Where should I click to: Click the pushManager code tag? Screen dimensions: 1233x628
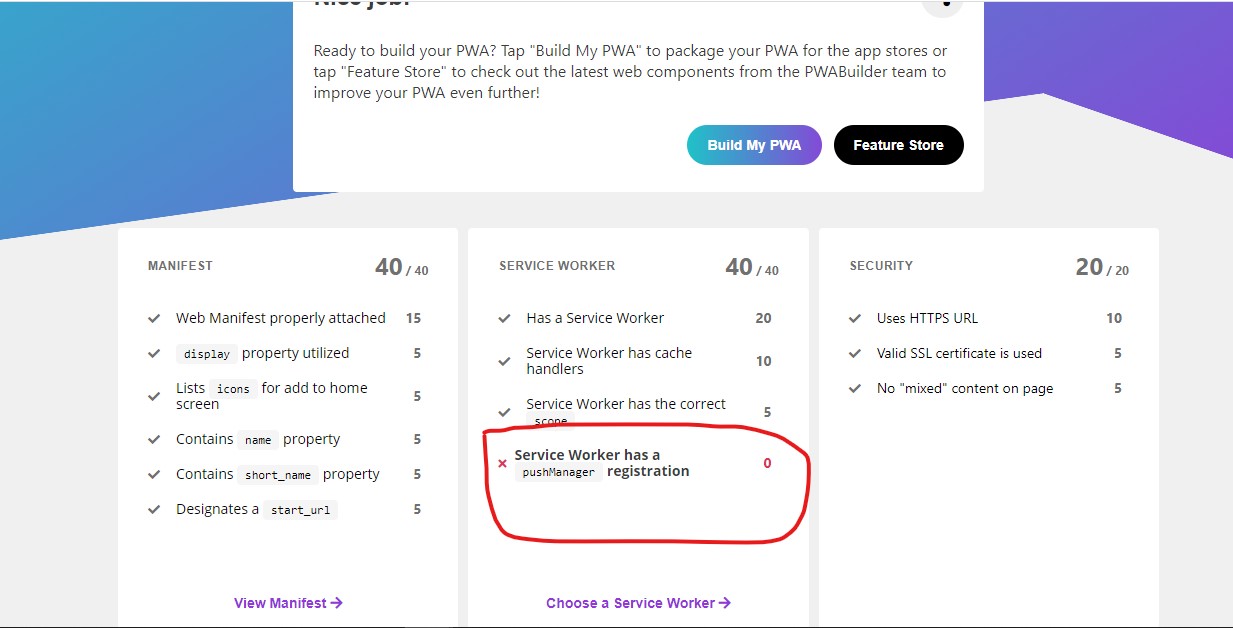tap(558, 472)
